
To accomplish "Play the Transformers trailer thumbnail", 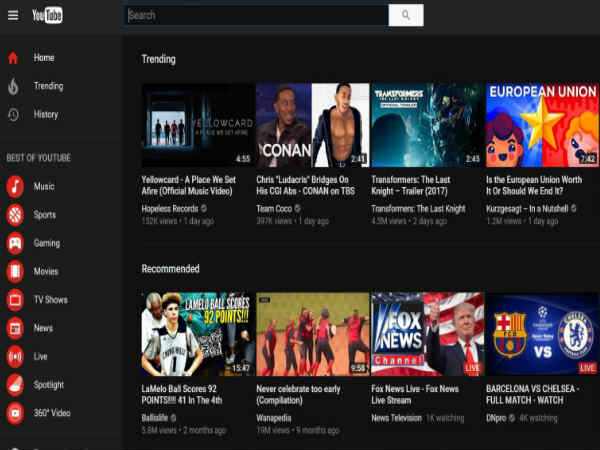I will 427,125.
